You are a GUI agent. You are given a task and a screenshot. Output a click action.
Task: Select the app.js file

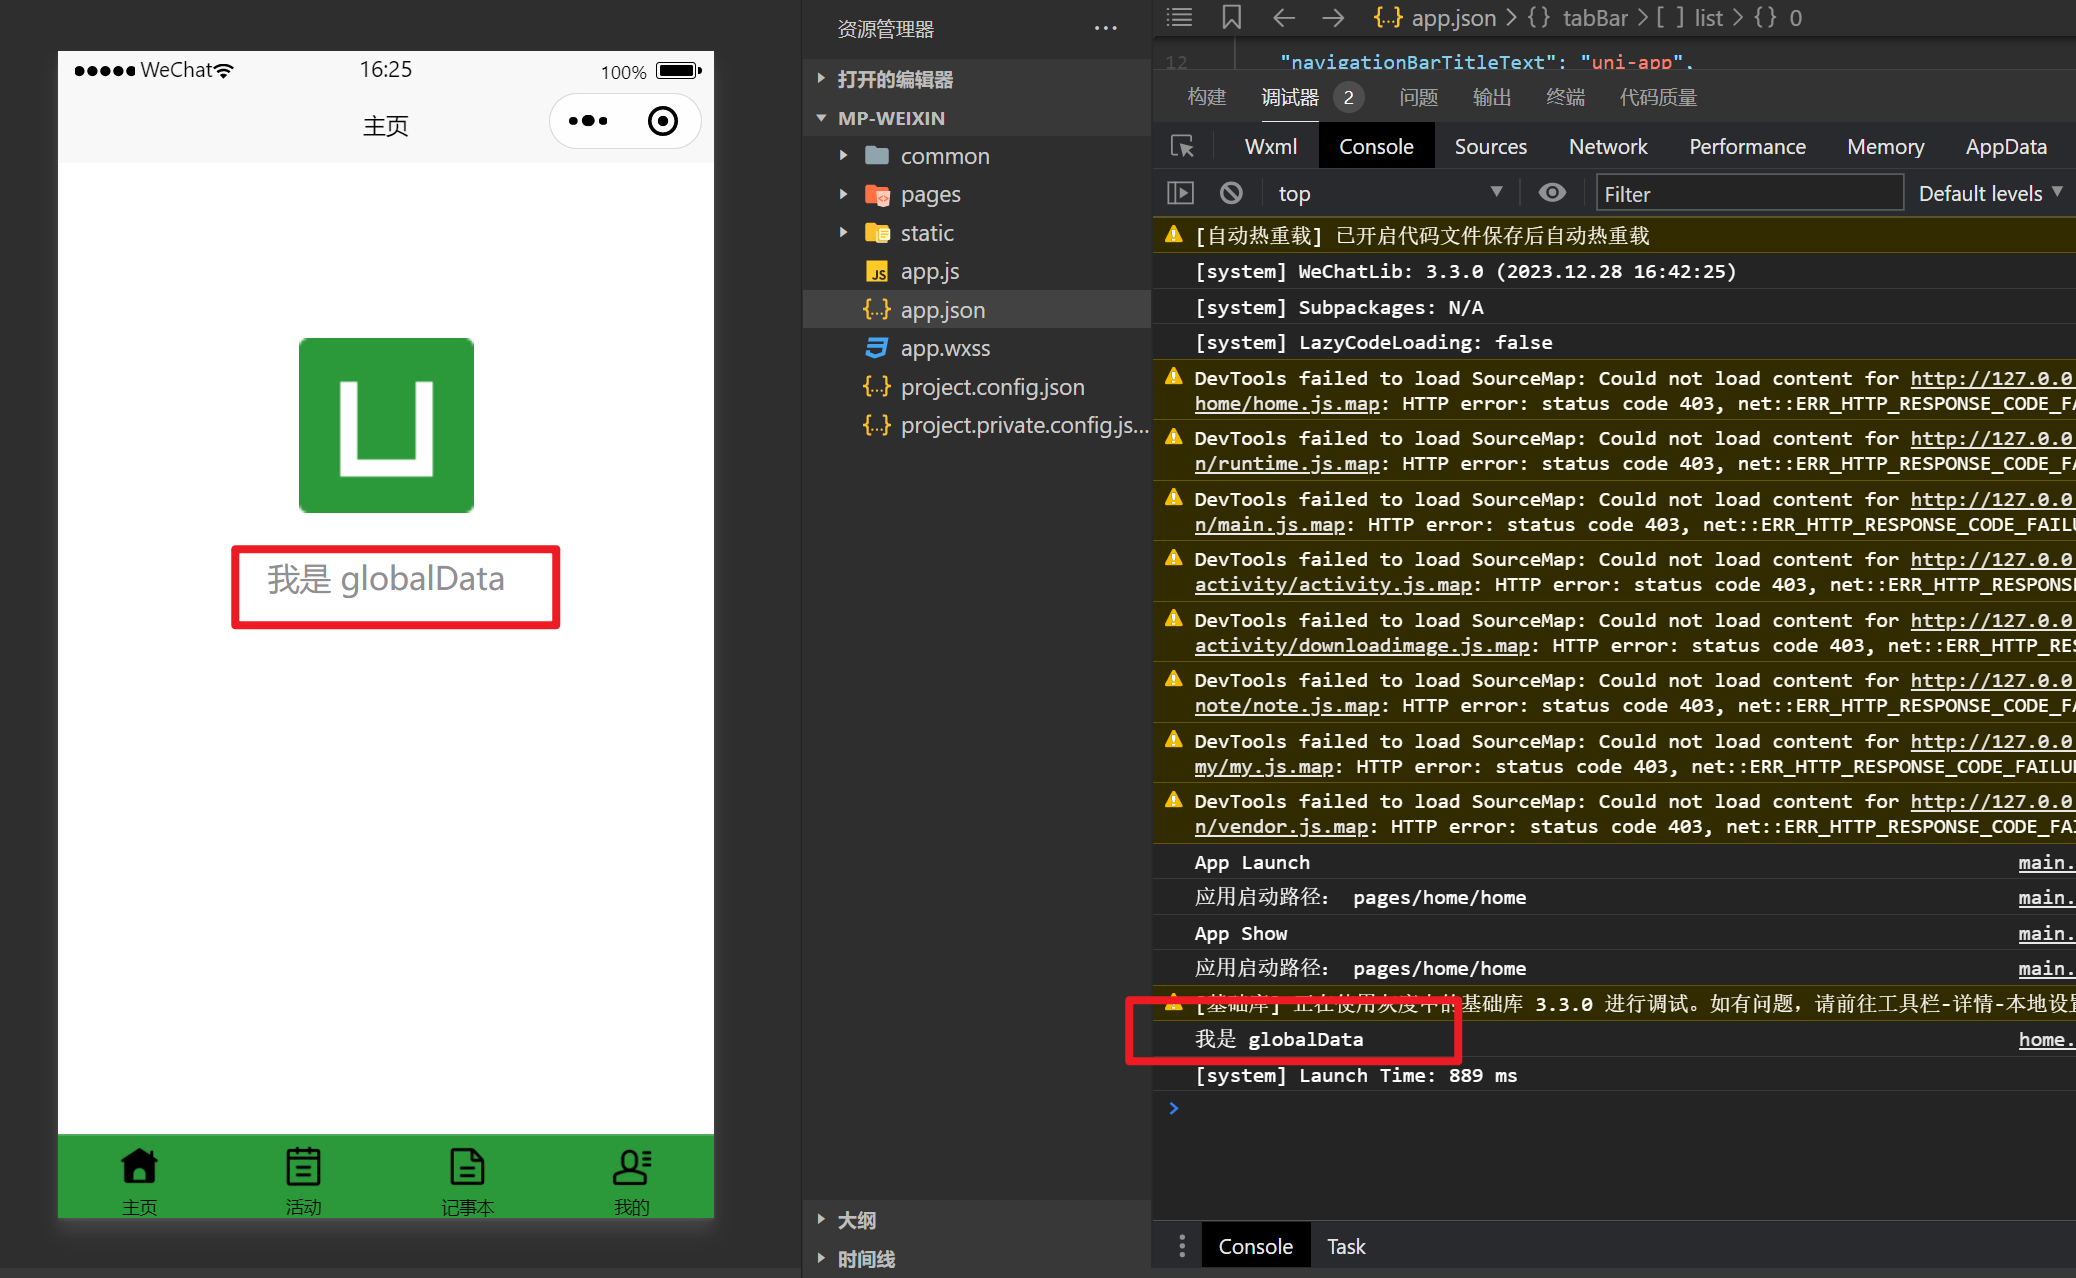point(929,271)
